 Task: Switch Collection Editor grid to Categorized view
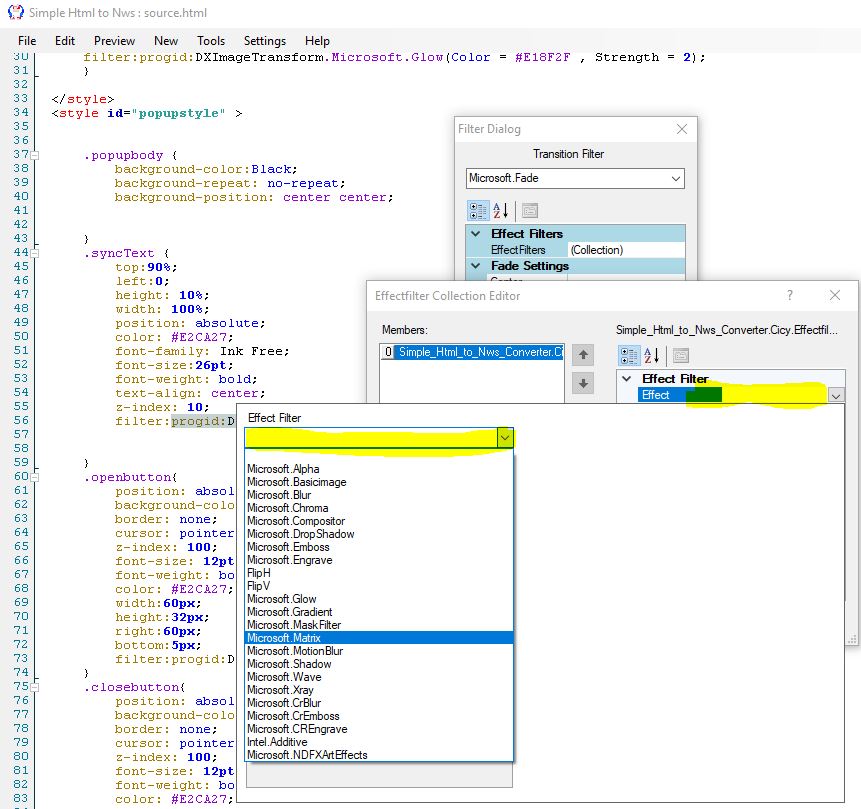tap(629, 355)
